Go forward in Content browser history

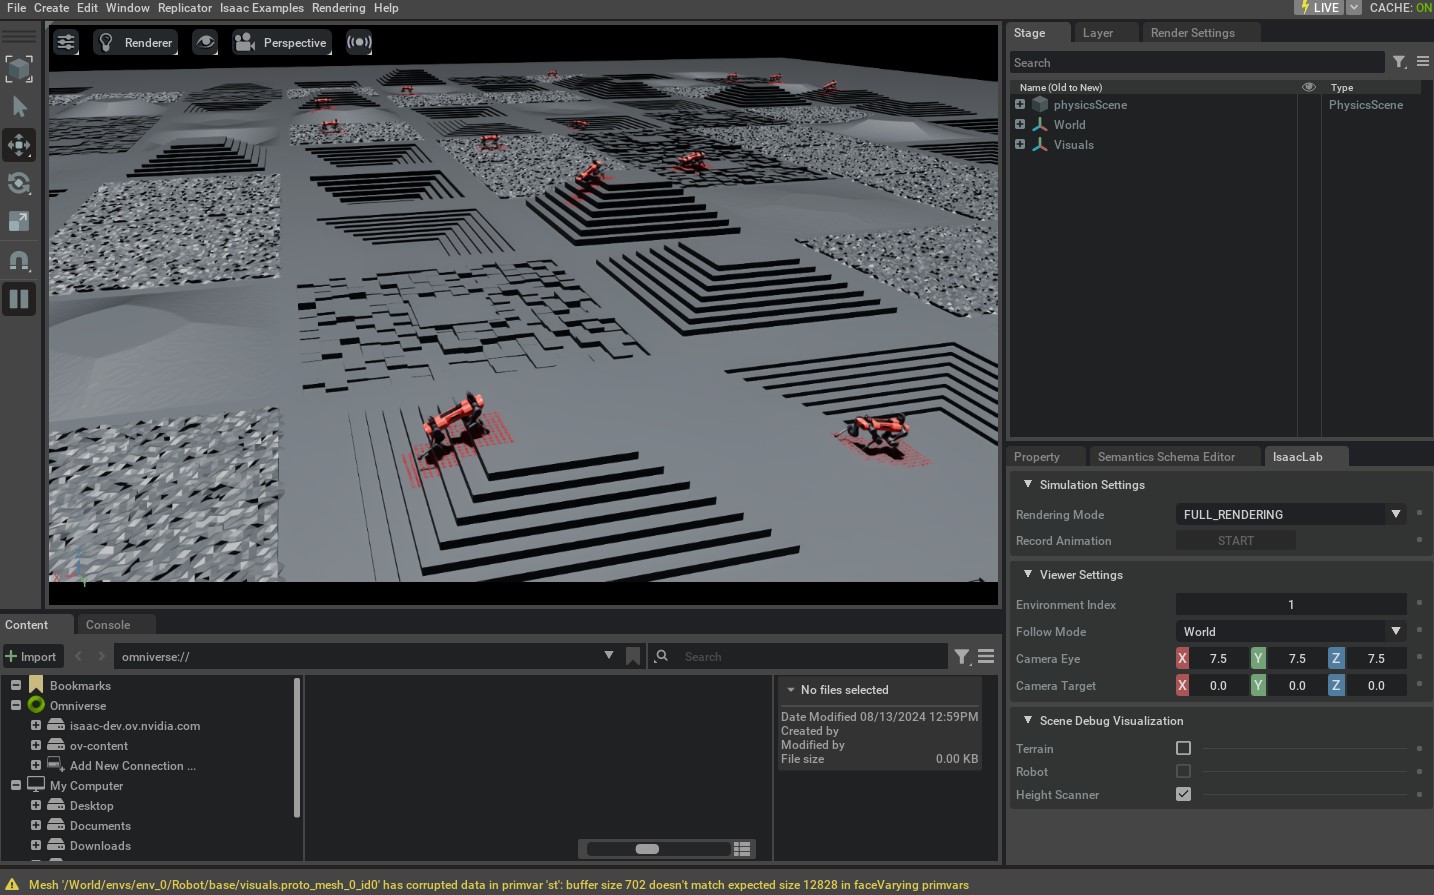coord(101,656)
